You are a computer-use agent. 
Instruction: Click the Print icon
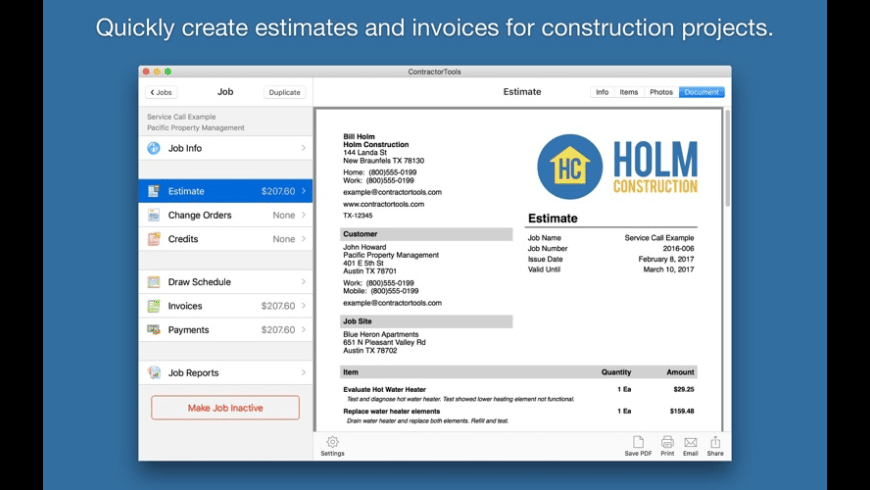(x=667, y=442)
